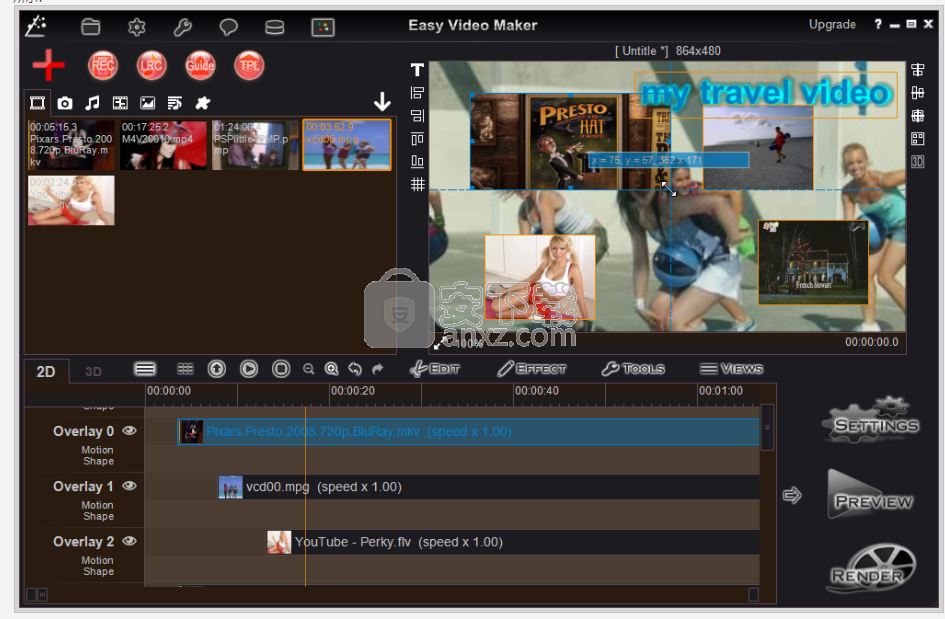The height and width of the screenshot is (619, 945).
Task: Play the timeline with the play button
Action: [248, 369]
